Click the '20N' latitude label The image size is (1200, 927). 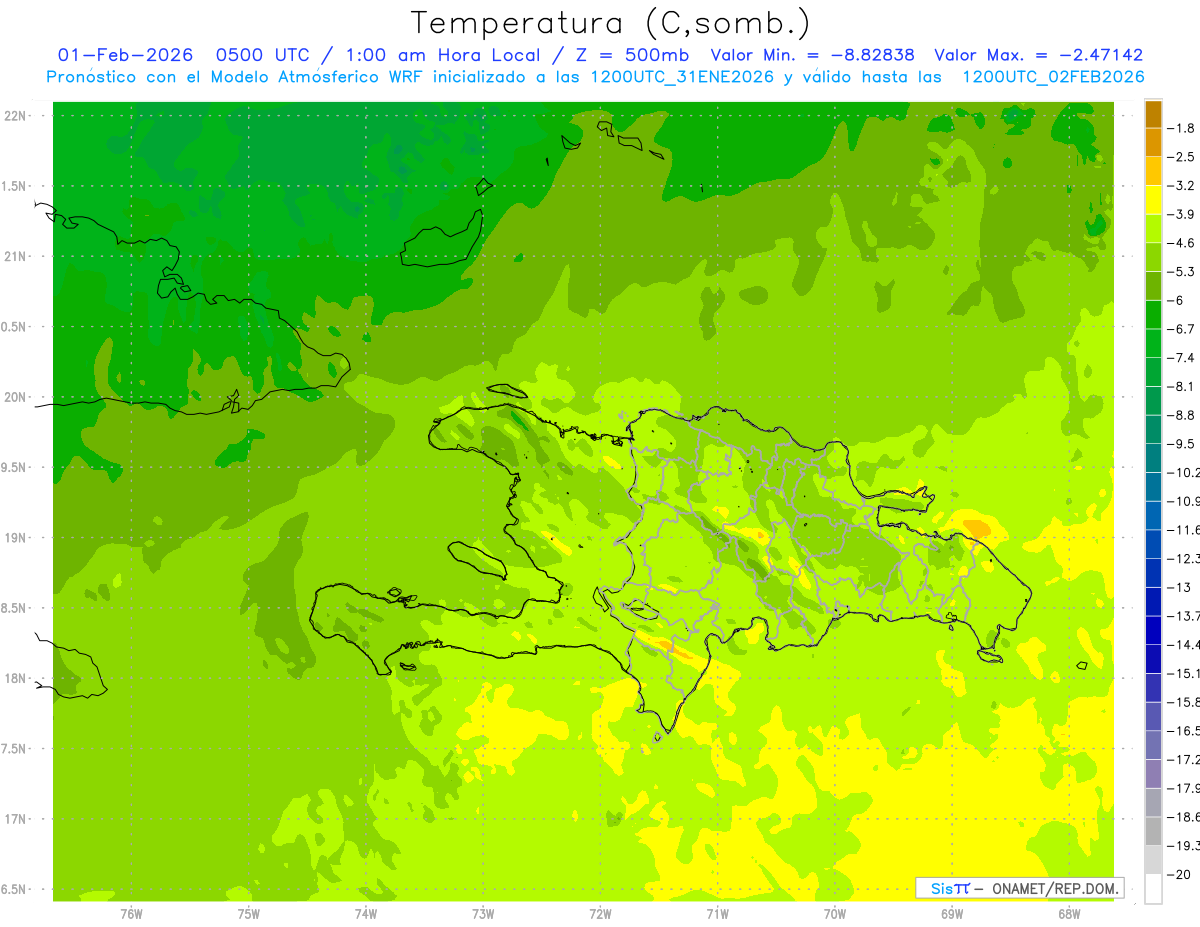(x=16, y=397)
